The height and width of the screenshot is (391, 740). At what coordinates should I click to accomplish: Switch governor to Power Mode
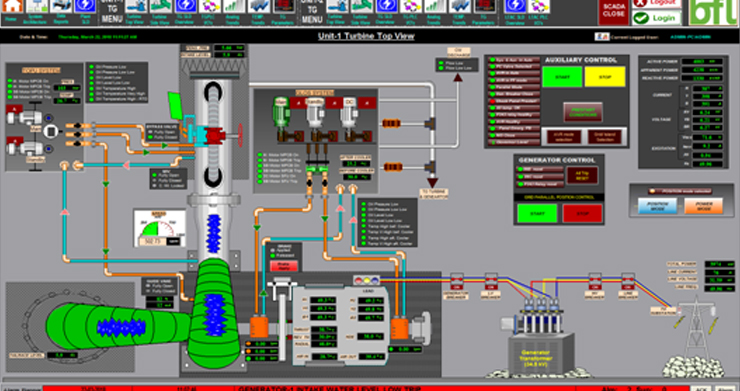click(704, 206)
